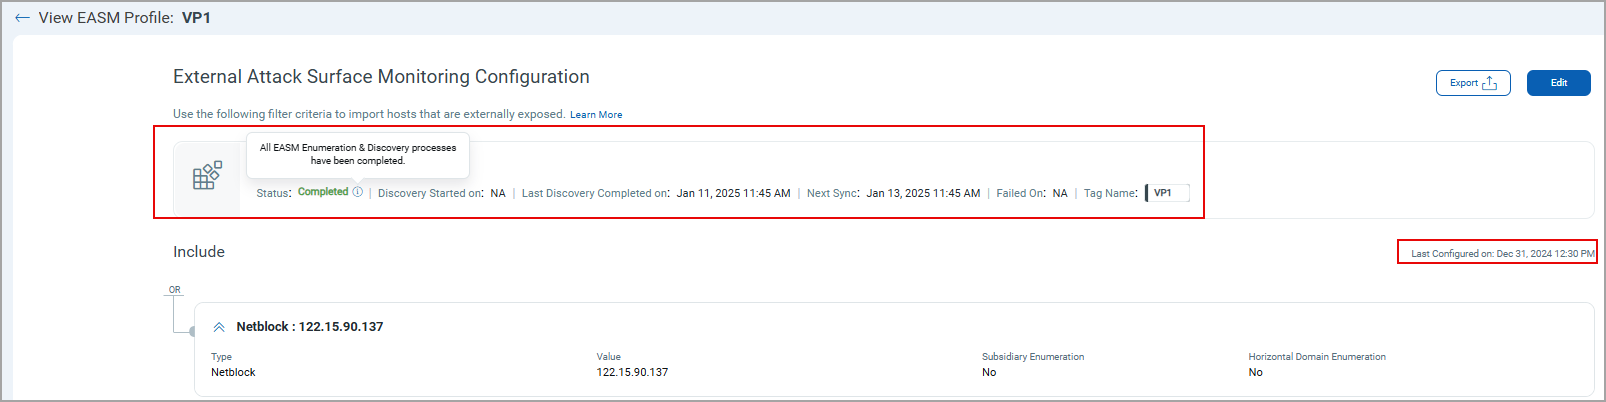Click Last Discovery Completed date Jan 11, 2025

tap(733, 193)
